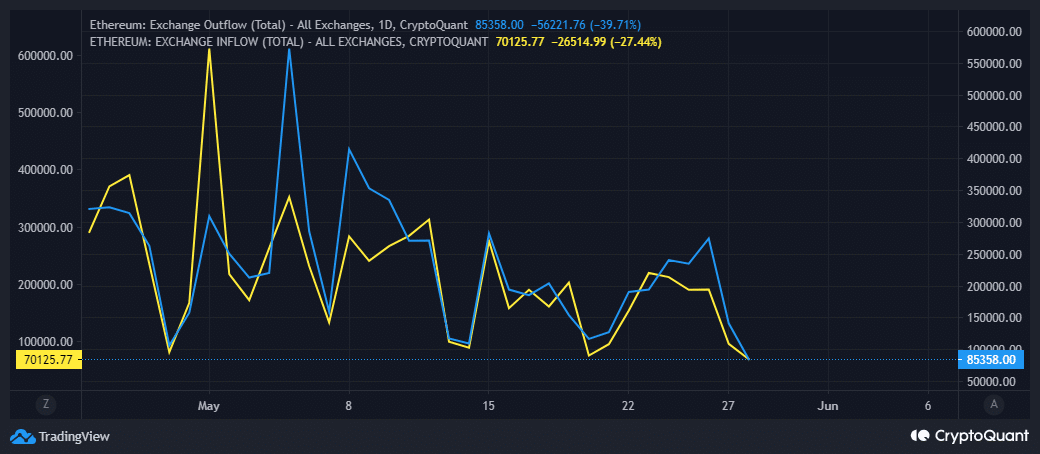Open the TradingView logo link
Viewport: 1040px width, 454px height.
[x=60, y=436]
